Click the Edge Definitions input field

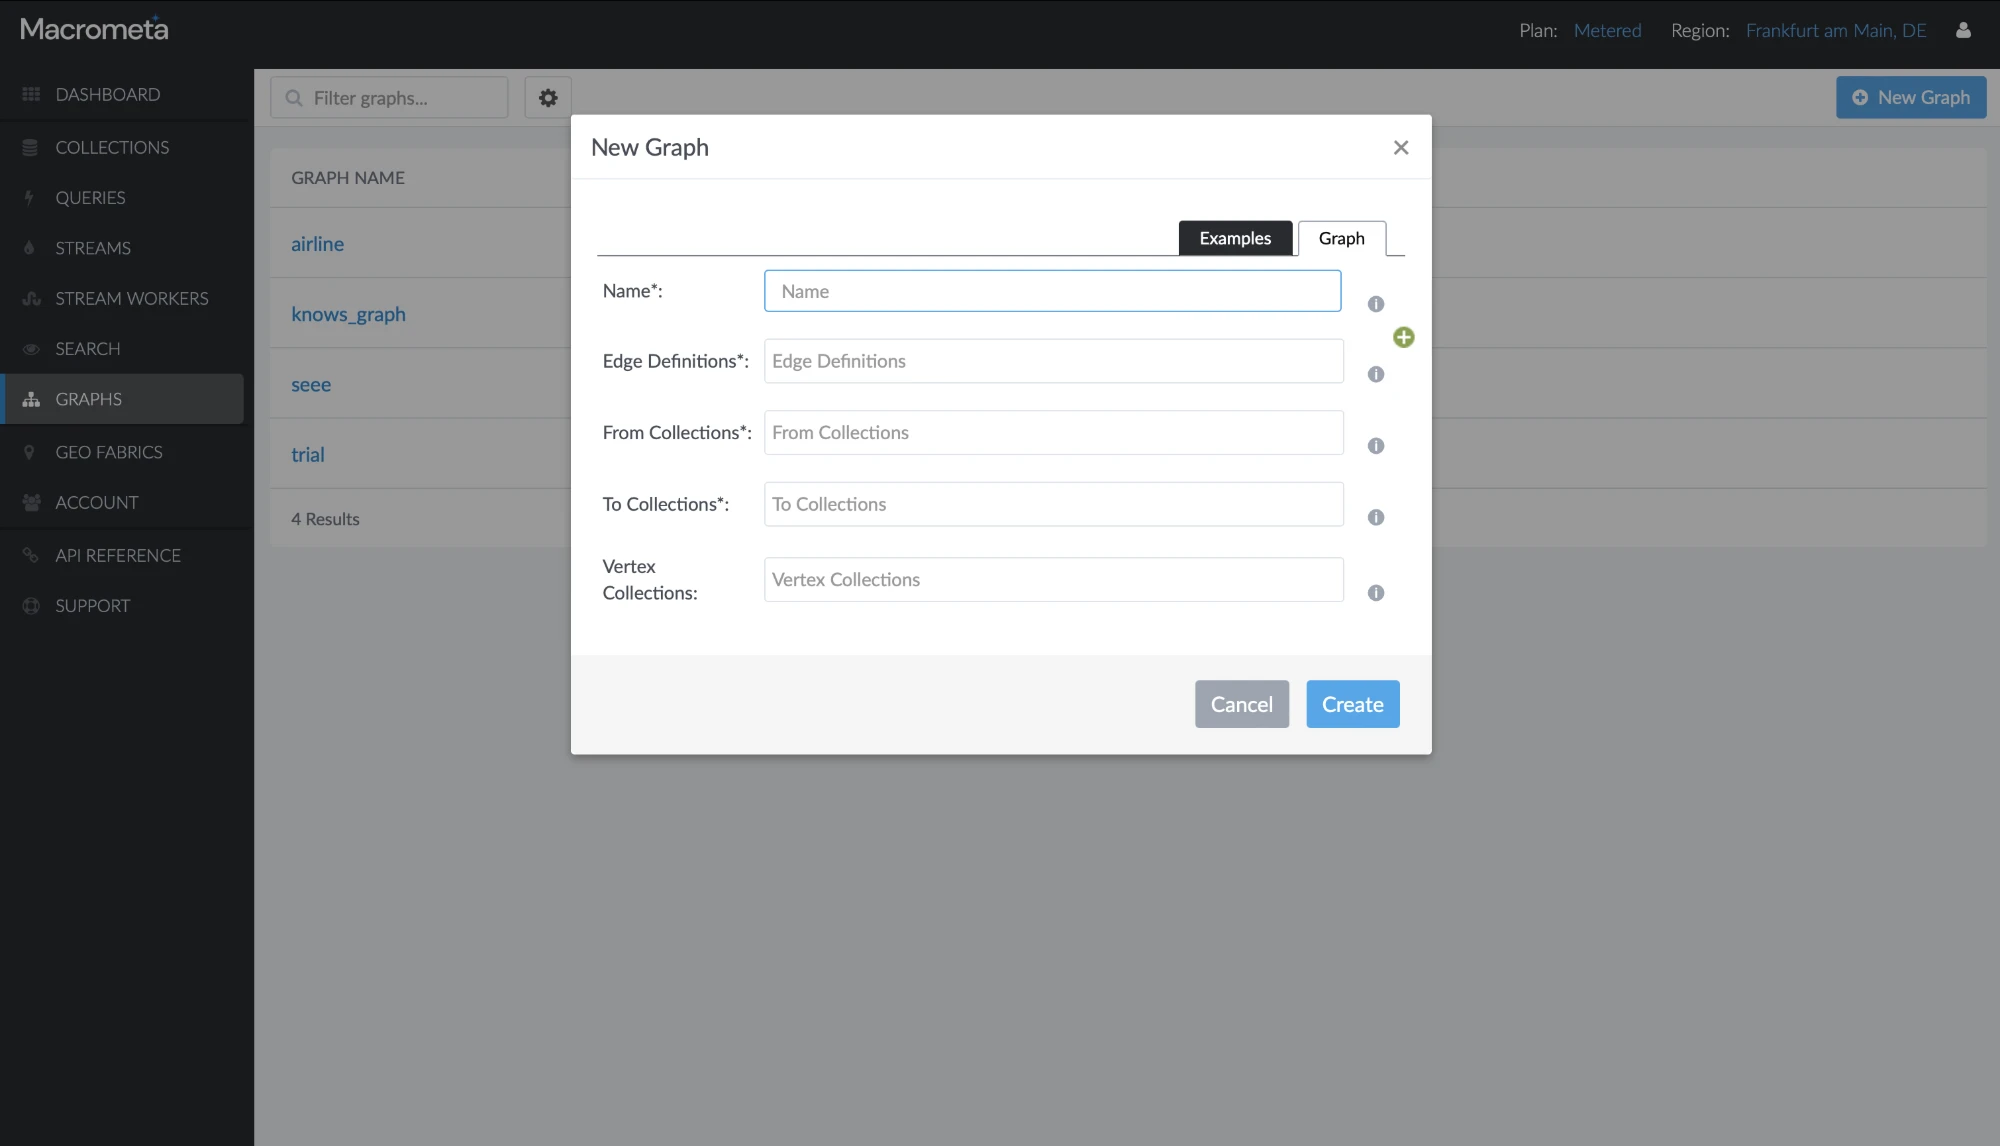(x=1053, y=361)
